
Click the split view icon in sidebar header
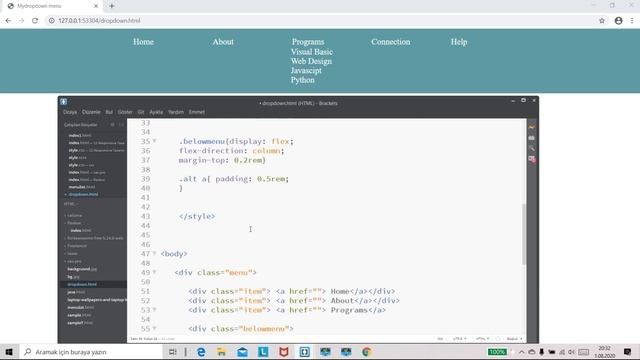[x=121, y=124]
